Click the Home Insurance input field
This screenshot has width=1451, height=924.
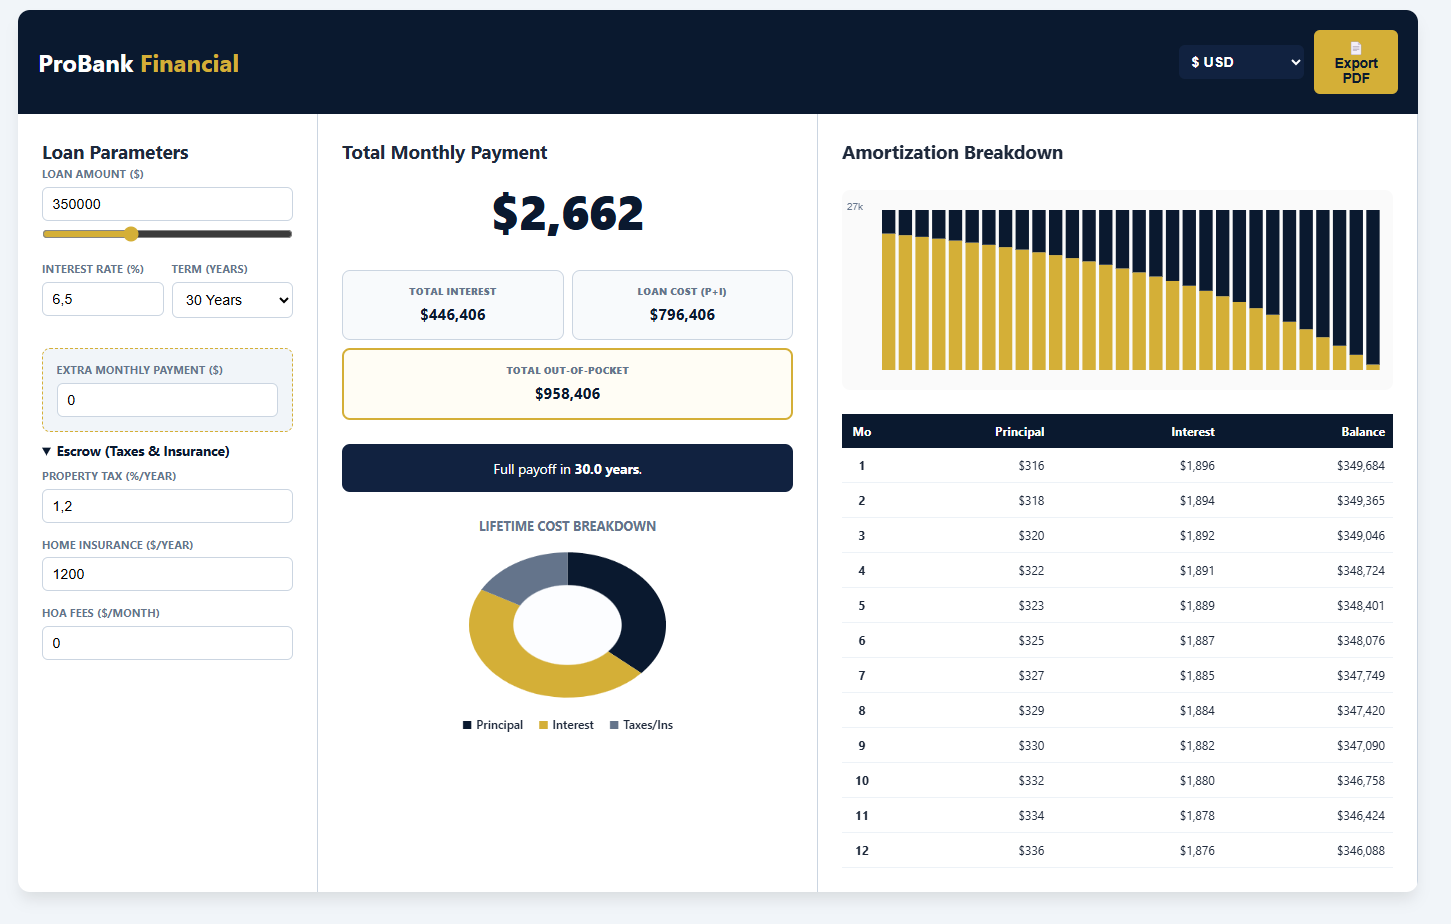pos(167,574)
